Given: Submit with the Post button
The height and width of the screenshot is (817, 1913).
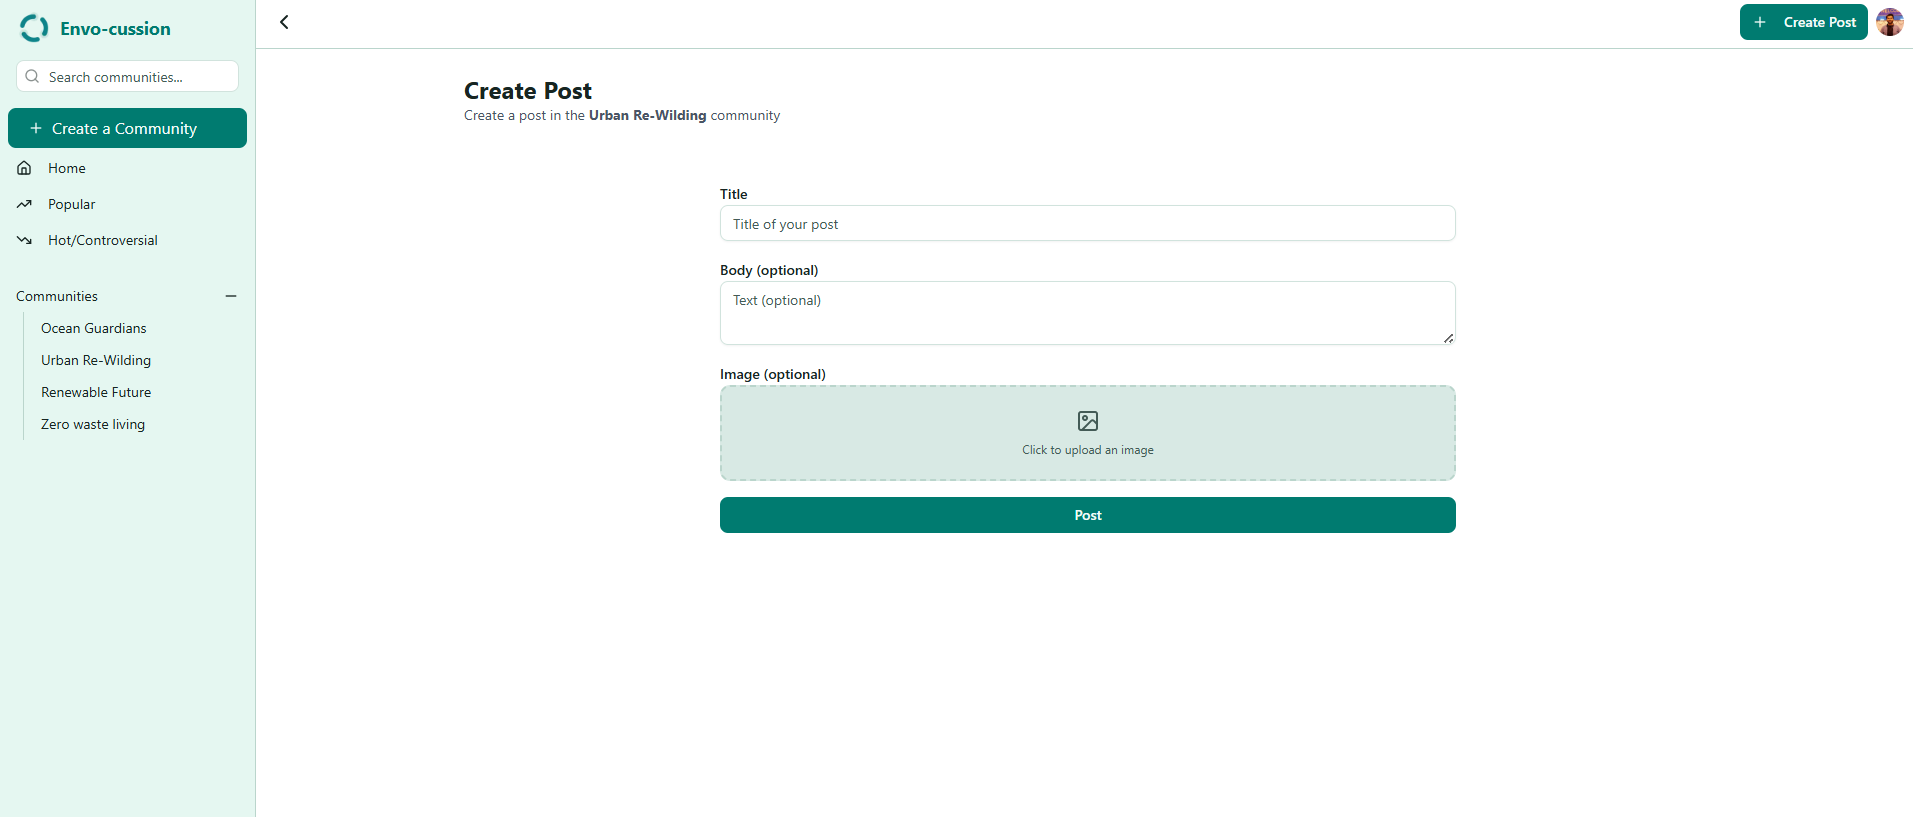Looking at the screenshot, I should pos(1087,515).
